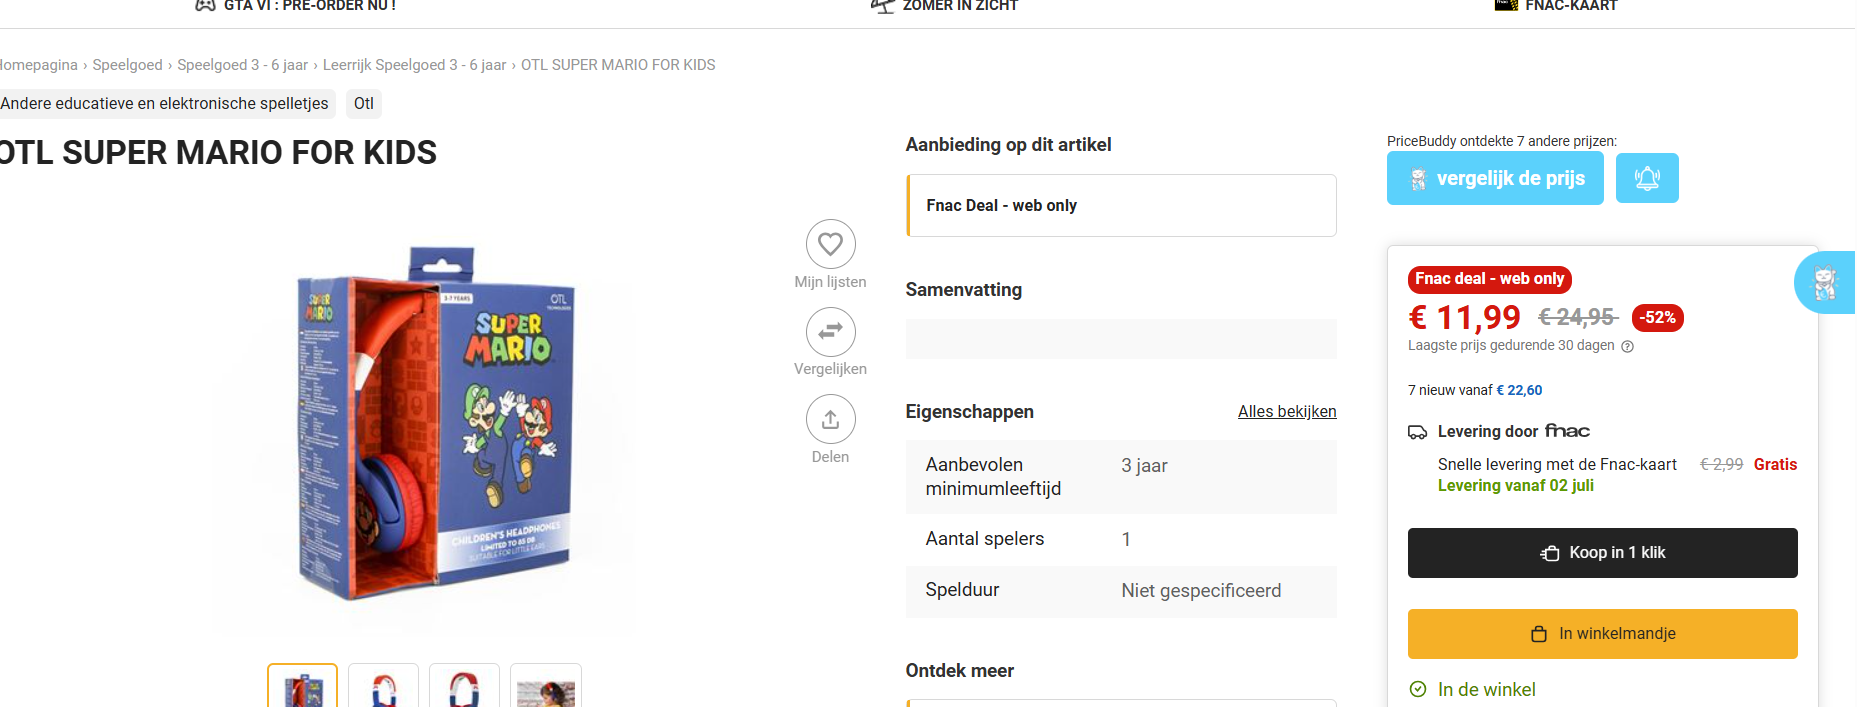Open Alles bekijken properties link

(x=1287, y=412)
